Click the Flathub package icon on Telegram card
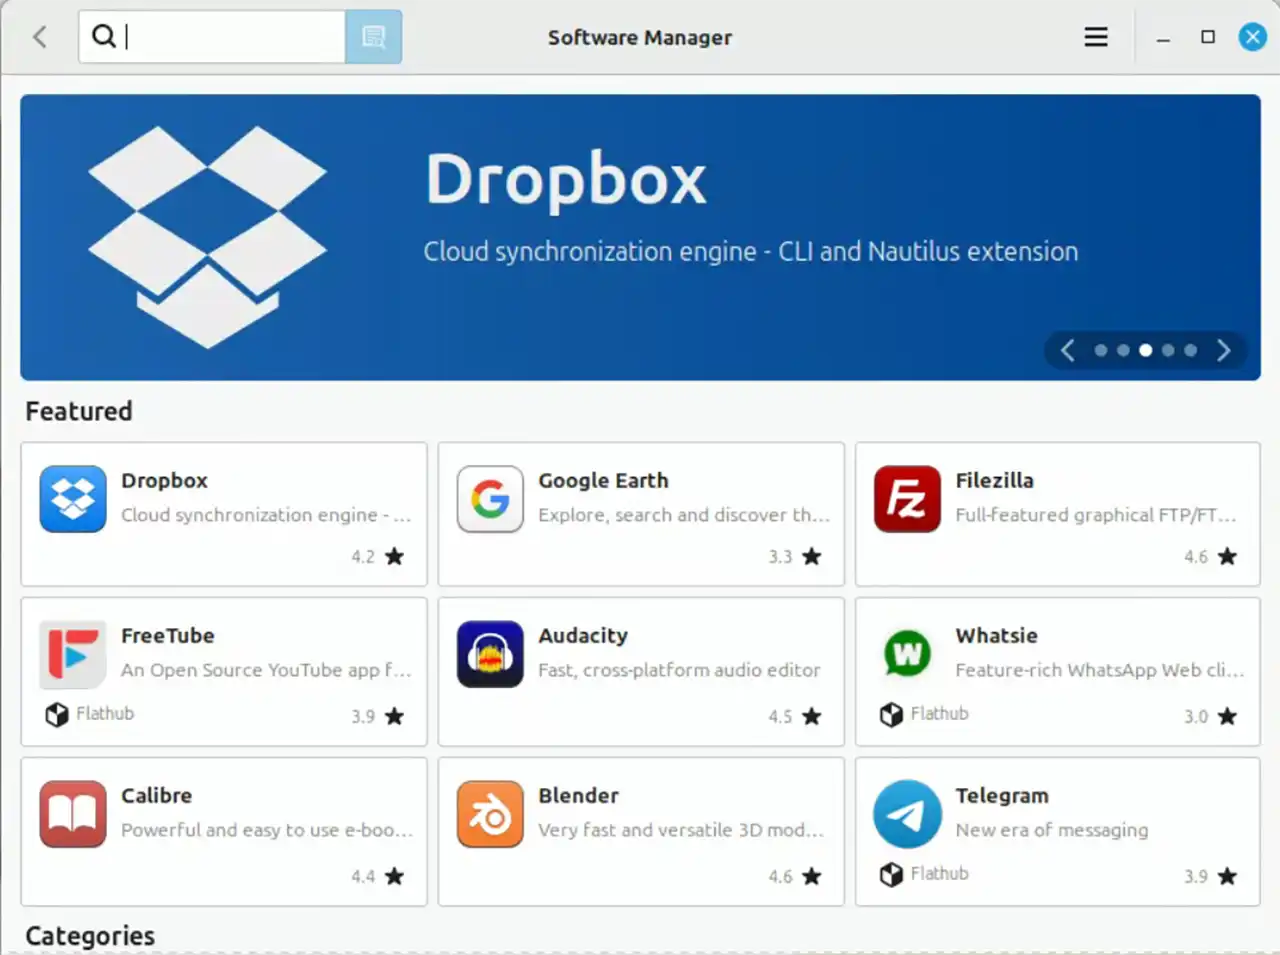The height and width of the screenshot is (955, 1280). click(891, 874)
